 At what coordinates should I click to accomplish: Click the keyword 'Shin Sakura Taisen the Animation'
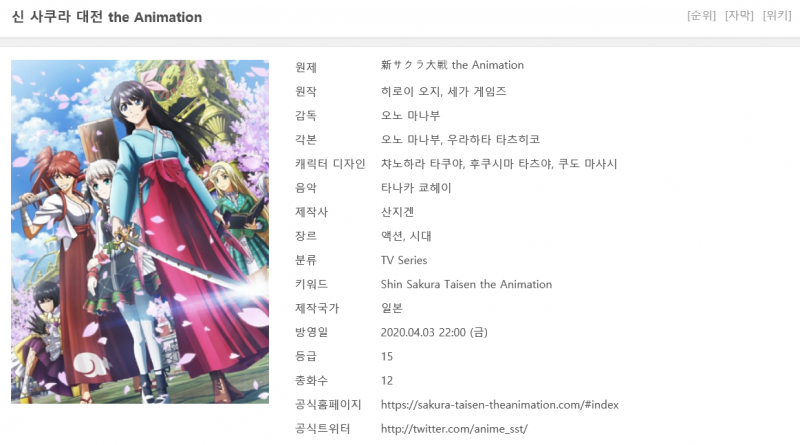[x=466, y=284]
